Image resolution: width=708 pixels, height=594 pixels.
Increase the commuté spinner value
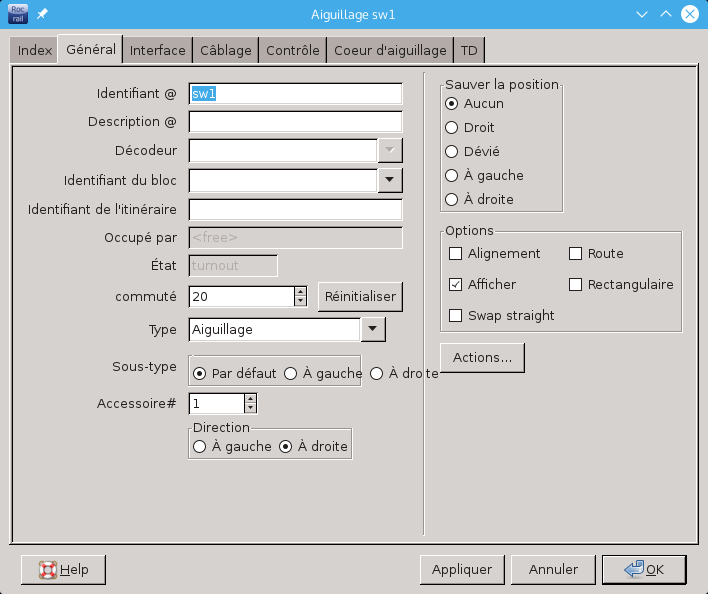tap(300, 291)
